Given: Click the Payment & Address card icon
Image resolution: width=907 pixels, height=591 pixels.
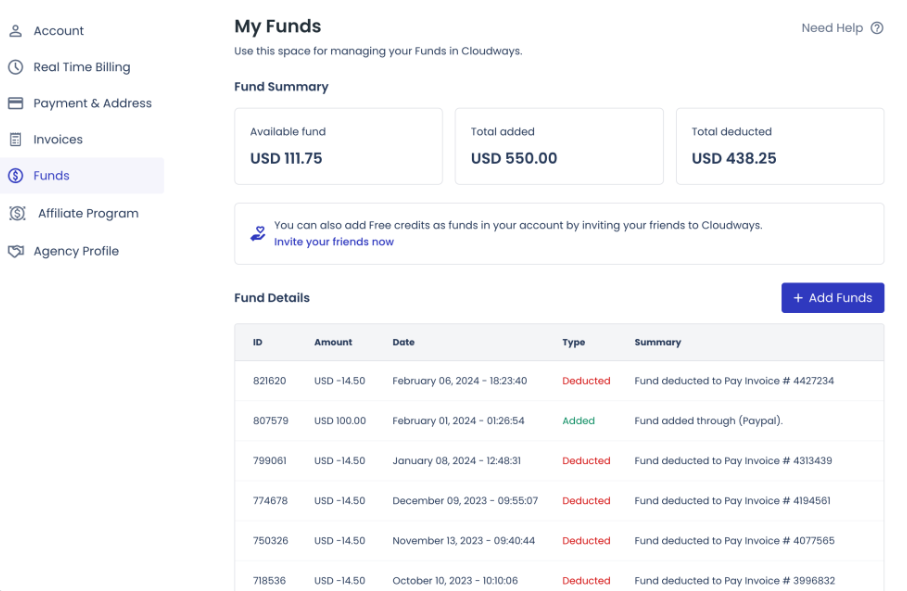Looking at the screenshot, I should point(15,103).
